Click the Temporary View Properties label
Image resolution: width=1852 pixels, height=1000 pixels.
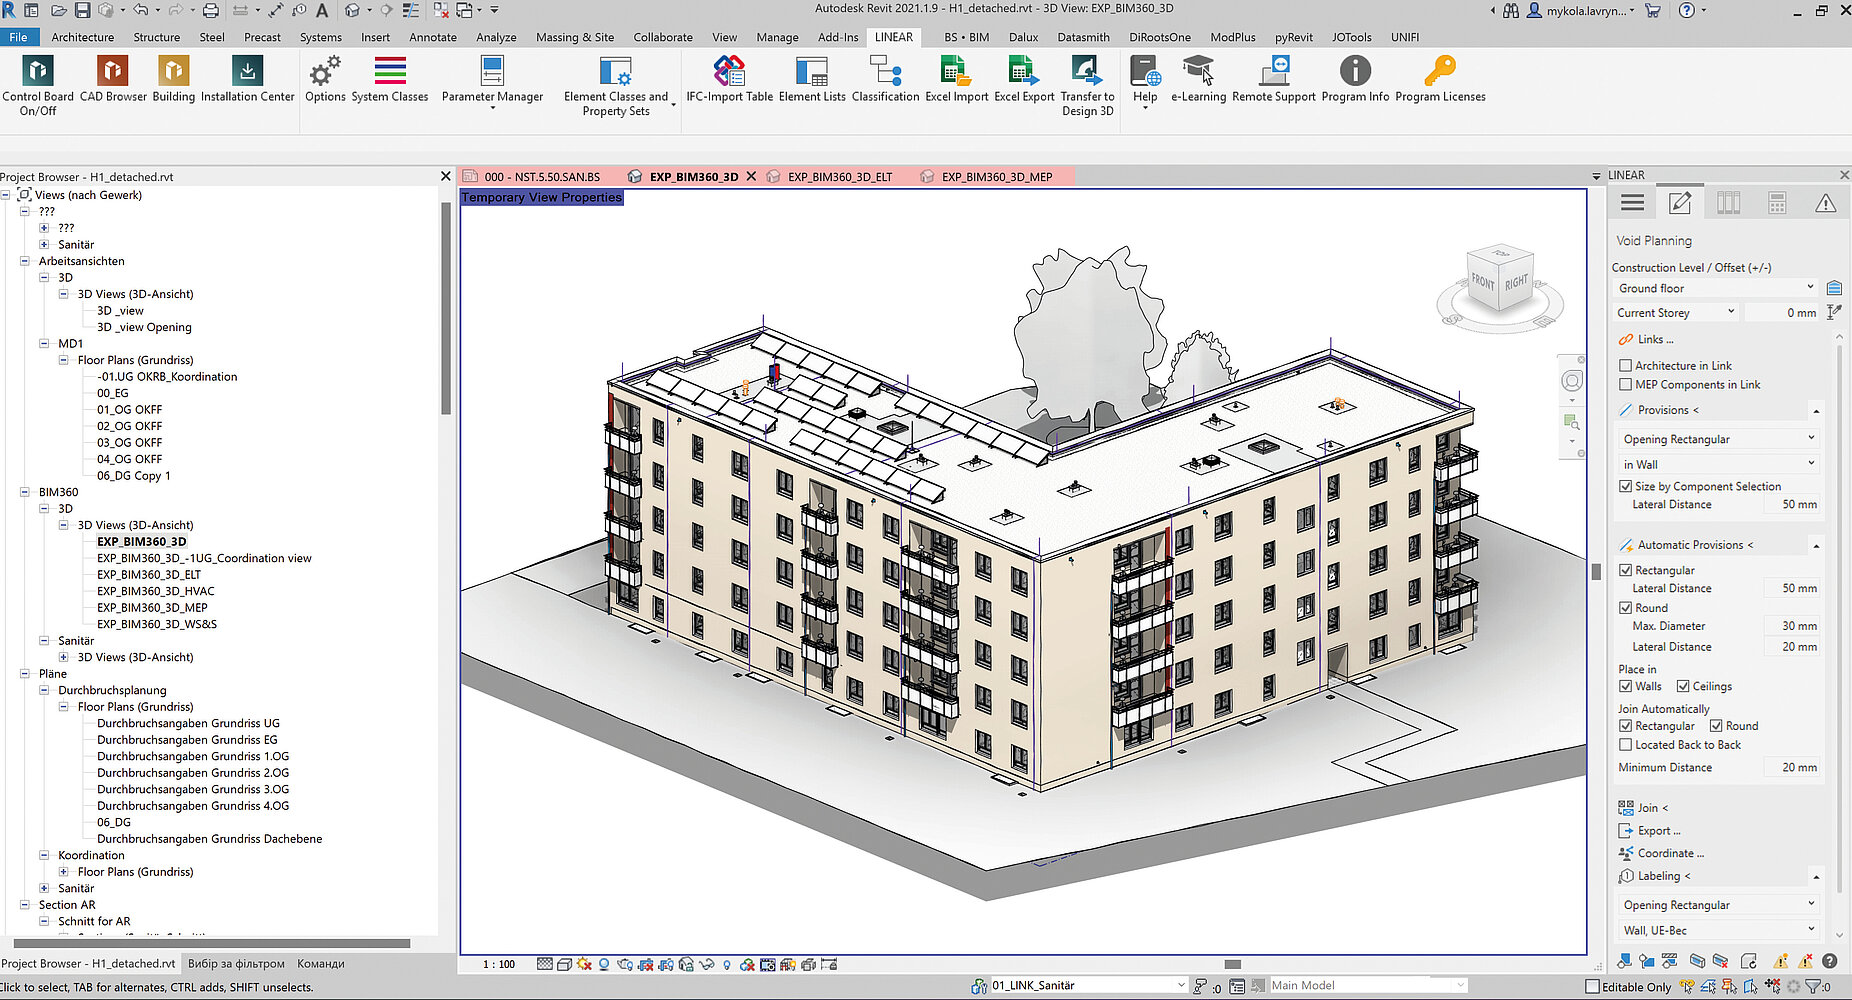[542, 198]
